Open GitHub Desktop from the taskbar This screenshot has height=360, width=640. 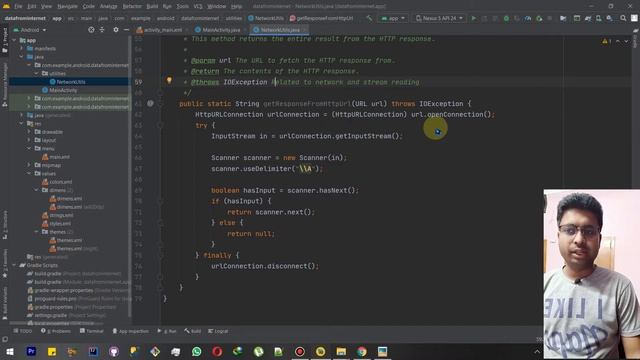tap(114, 351)
